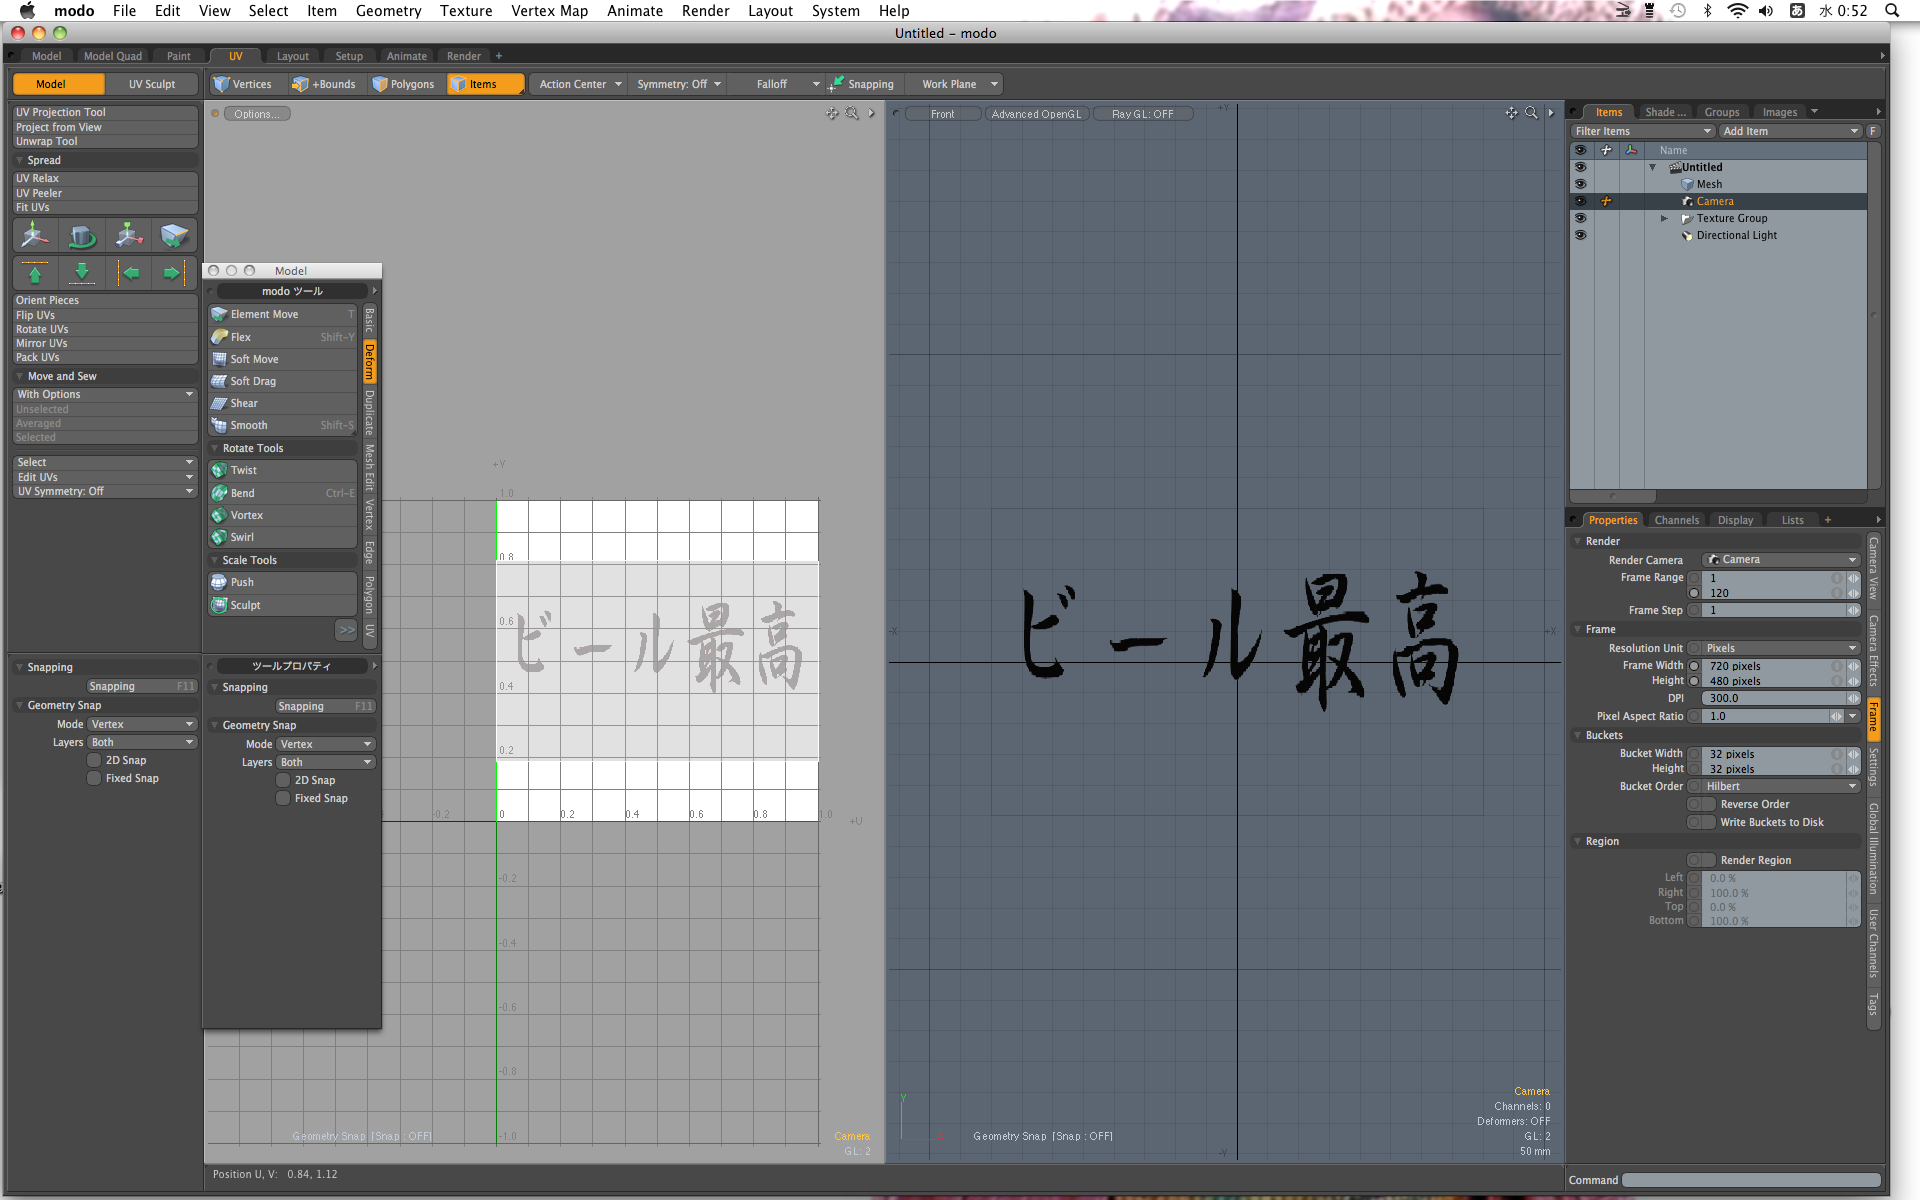Viewport: 1920px width, 1200px height.
Task: Open the Action Center dropdown
Action: pos(580,84)
